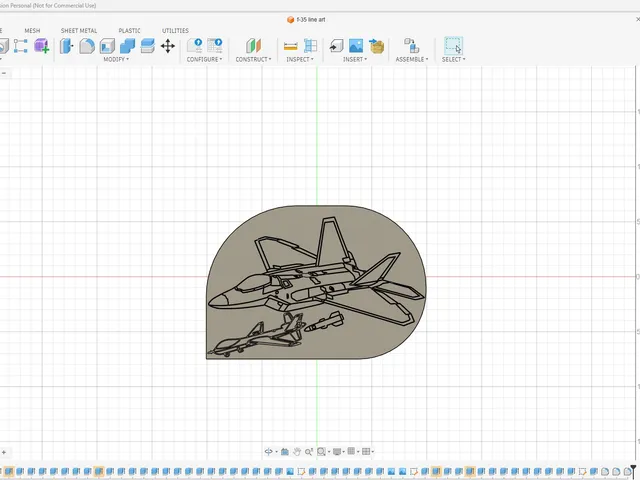Expand the CONSTRUCT dropdown menu
This screenshot has height=480, width=640.
(253, 59)
